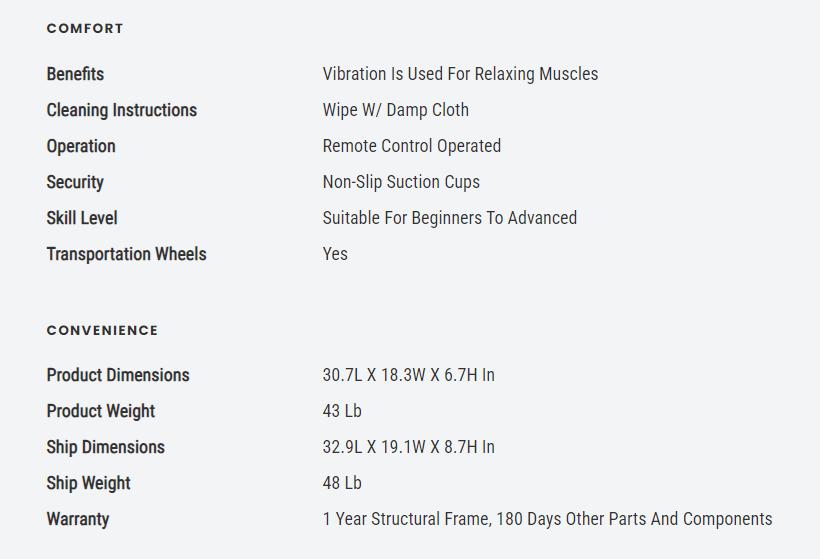Click the '48 Lb' ship weight value
The height and width of the screenshot is (559, 820).
tap(342, 483)
